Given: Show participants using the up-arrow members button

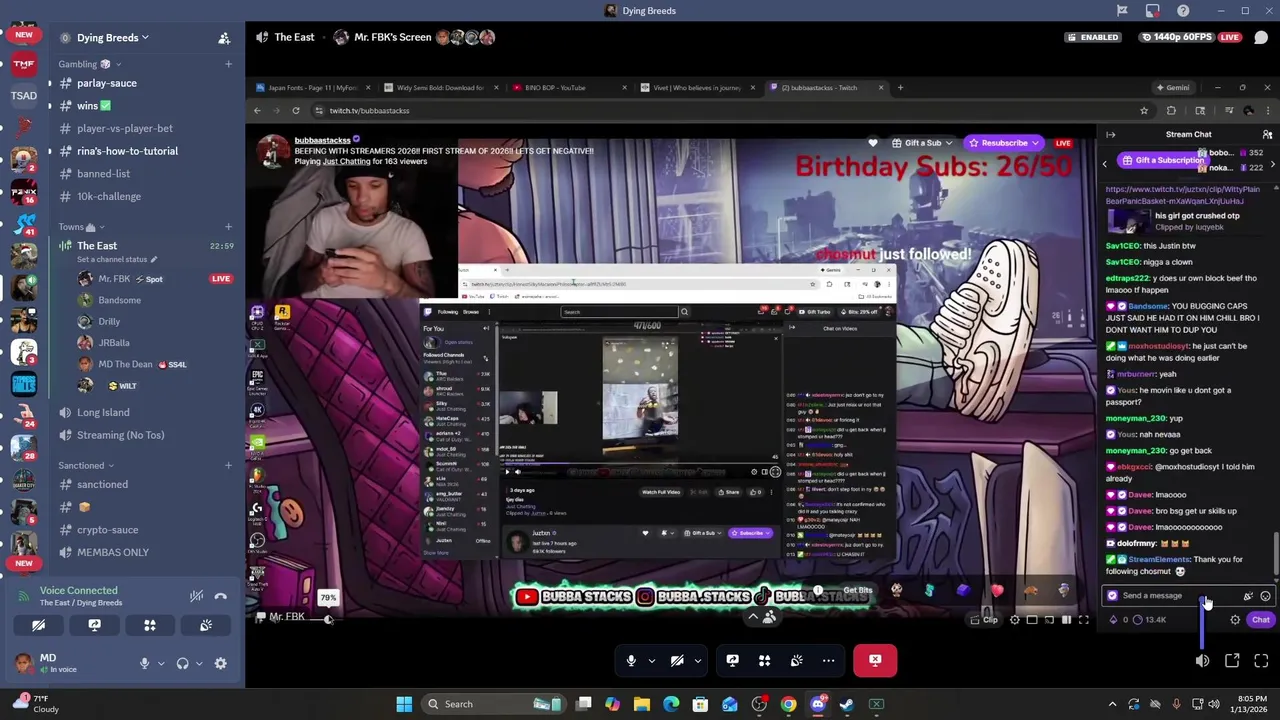Looking at the screenshot, I should (761, 617).
